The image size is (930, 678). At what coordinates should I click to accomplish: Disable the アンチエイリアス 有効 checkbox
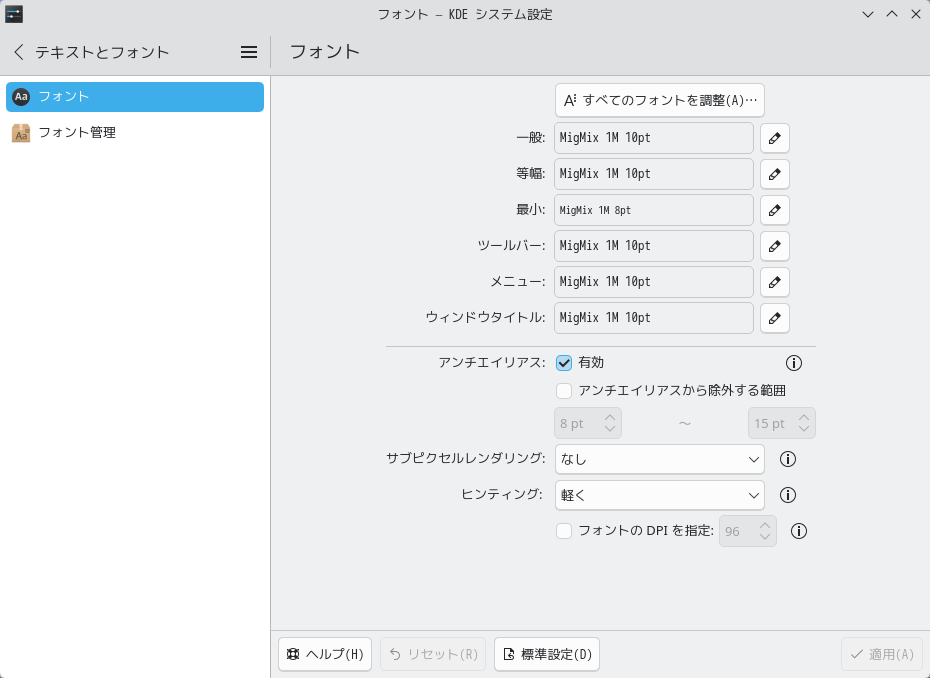[564, 363]
